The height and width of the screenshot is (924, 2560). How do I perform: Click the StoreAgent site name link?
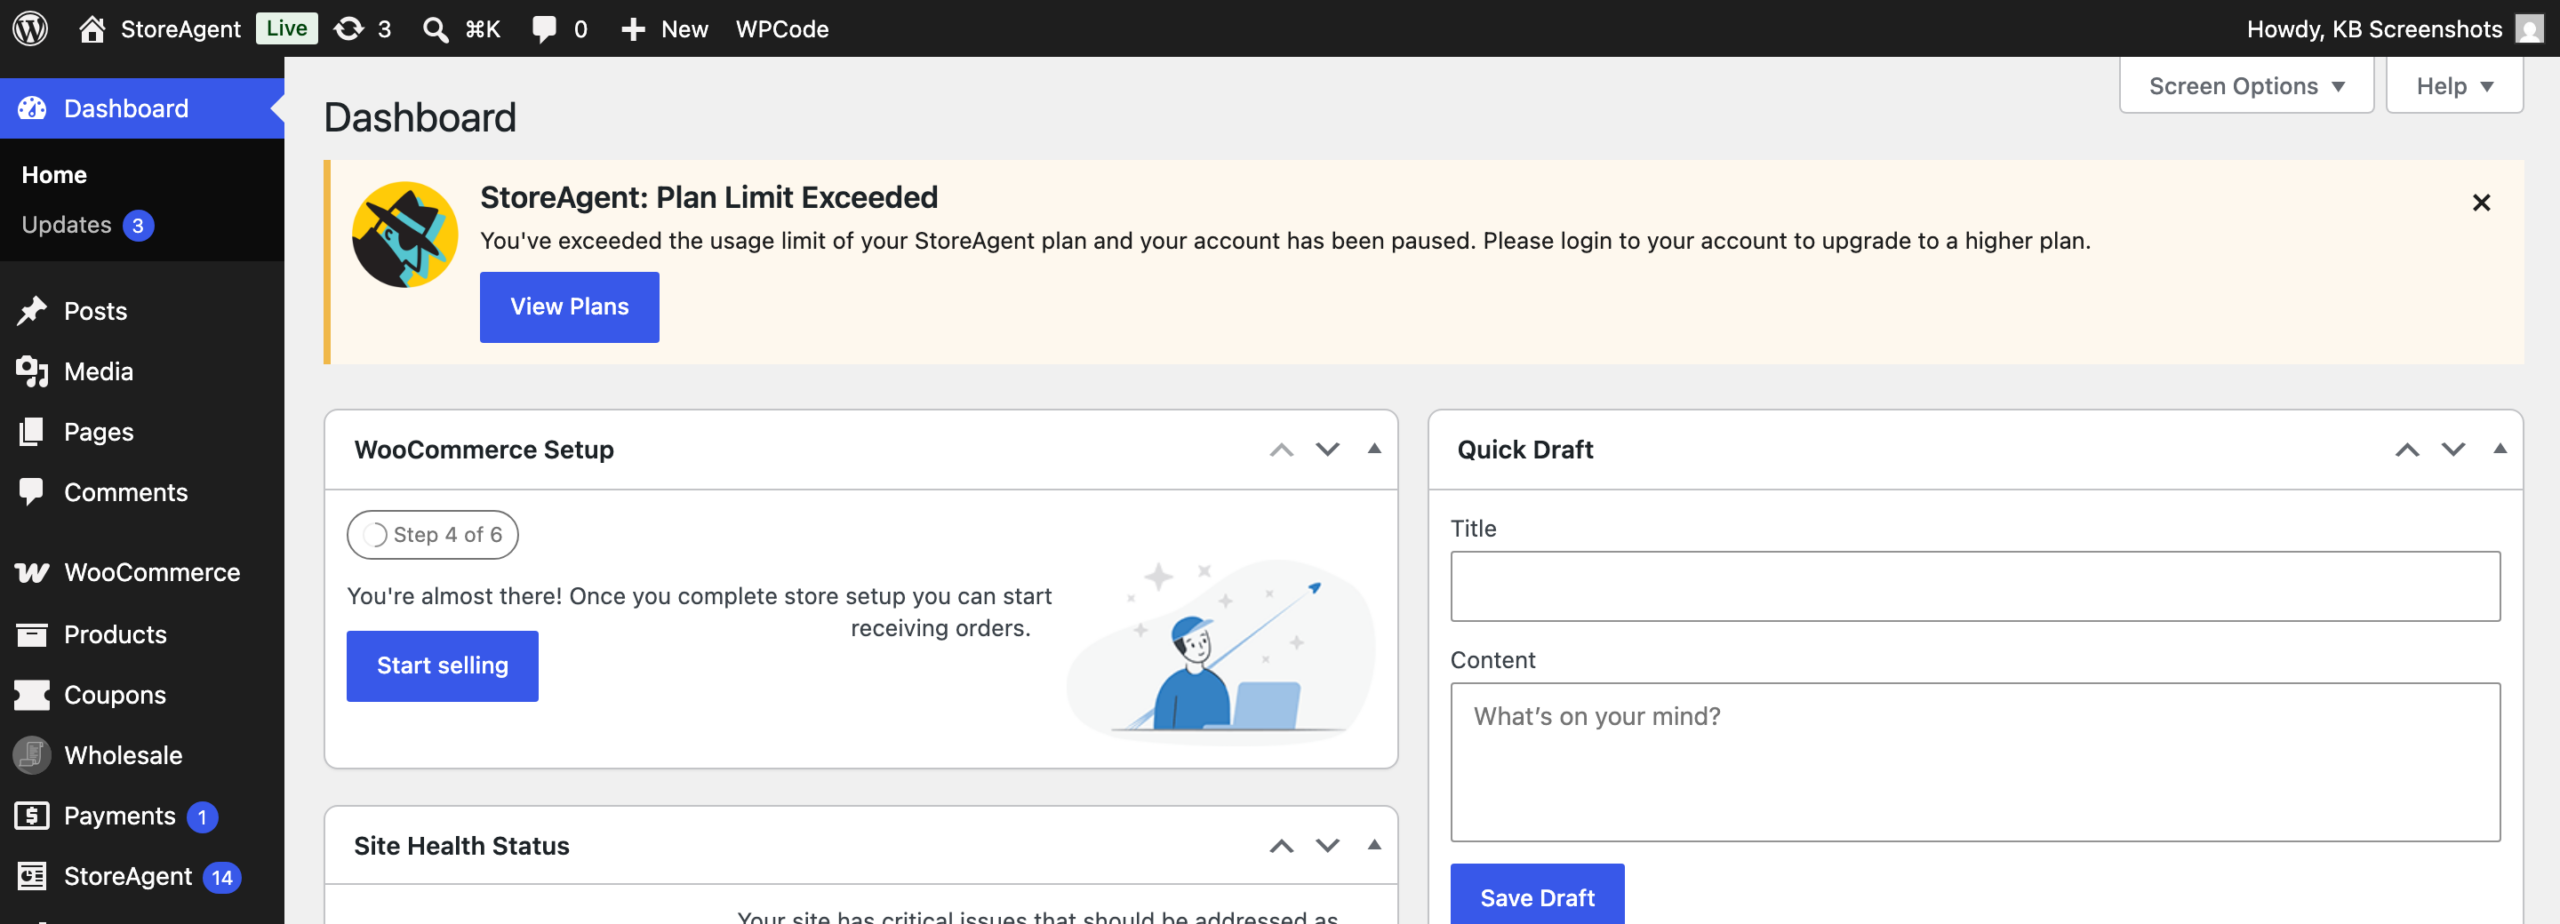(180, 29)
